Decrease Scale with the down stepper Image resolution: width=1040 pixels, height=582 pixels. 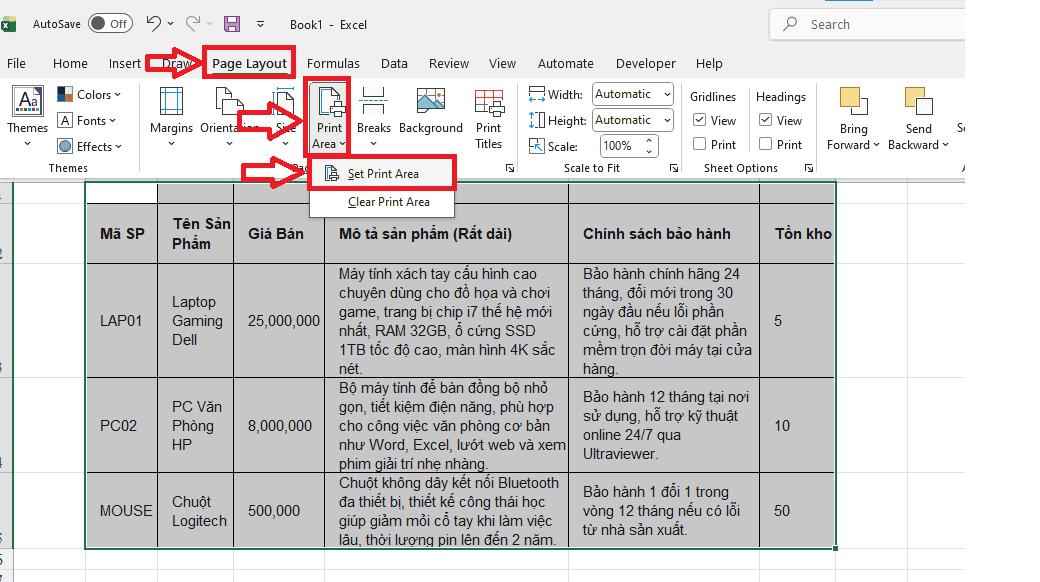click(649, 152)
